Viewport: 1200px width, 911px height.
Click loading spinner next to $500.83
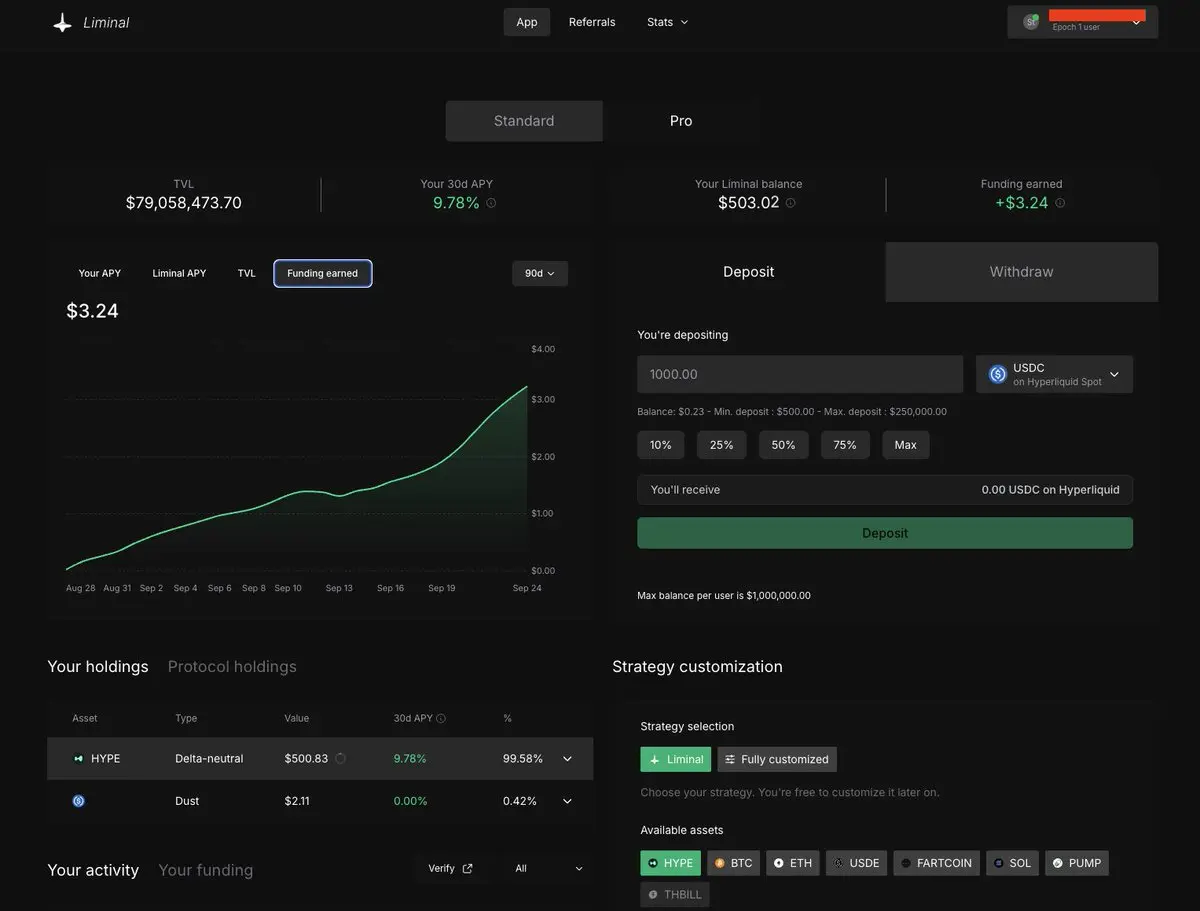pyautogui.click(x=340, y=759)
